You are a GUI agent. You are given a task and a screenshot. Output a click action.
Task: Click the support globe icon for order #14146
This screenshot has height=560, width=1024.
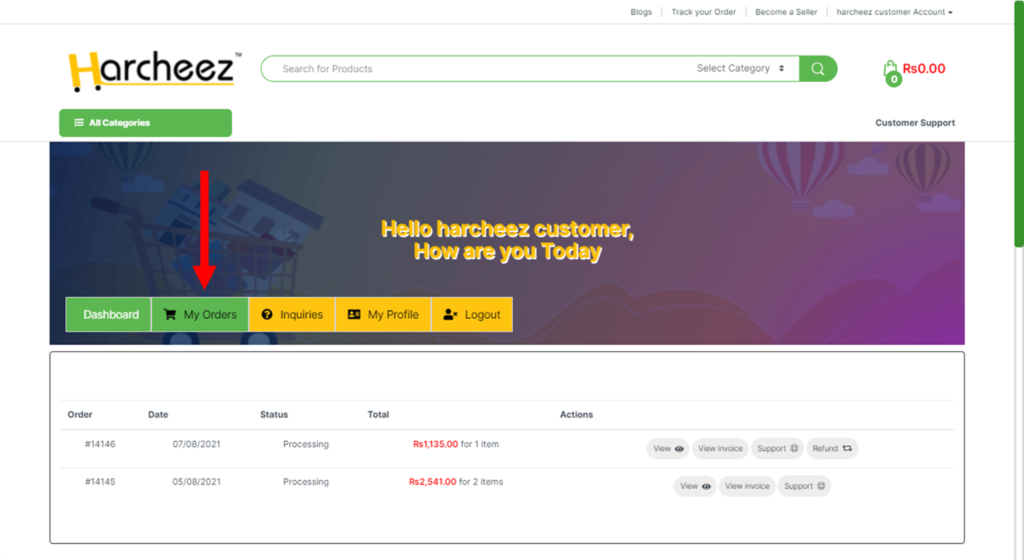794,448
